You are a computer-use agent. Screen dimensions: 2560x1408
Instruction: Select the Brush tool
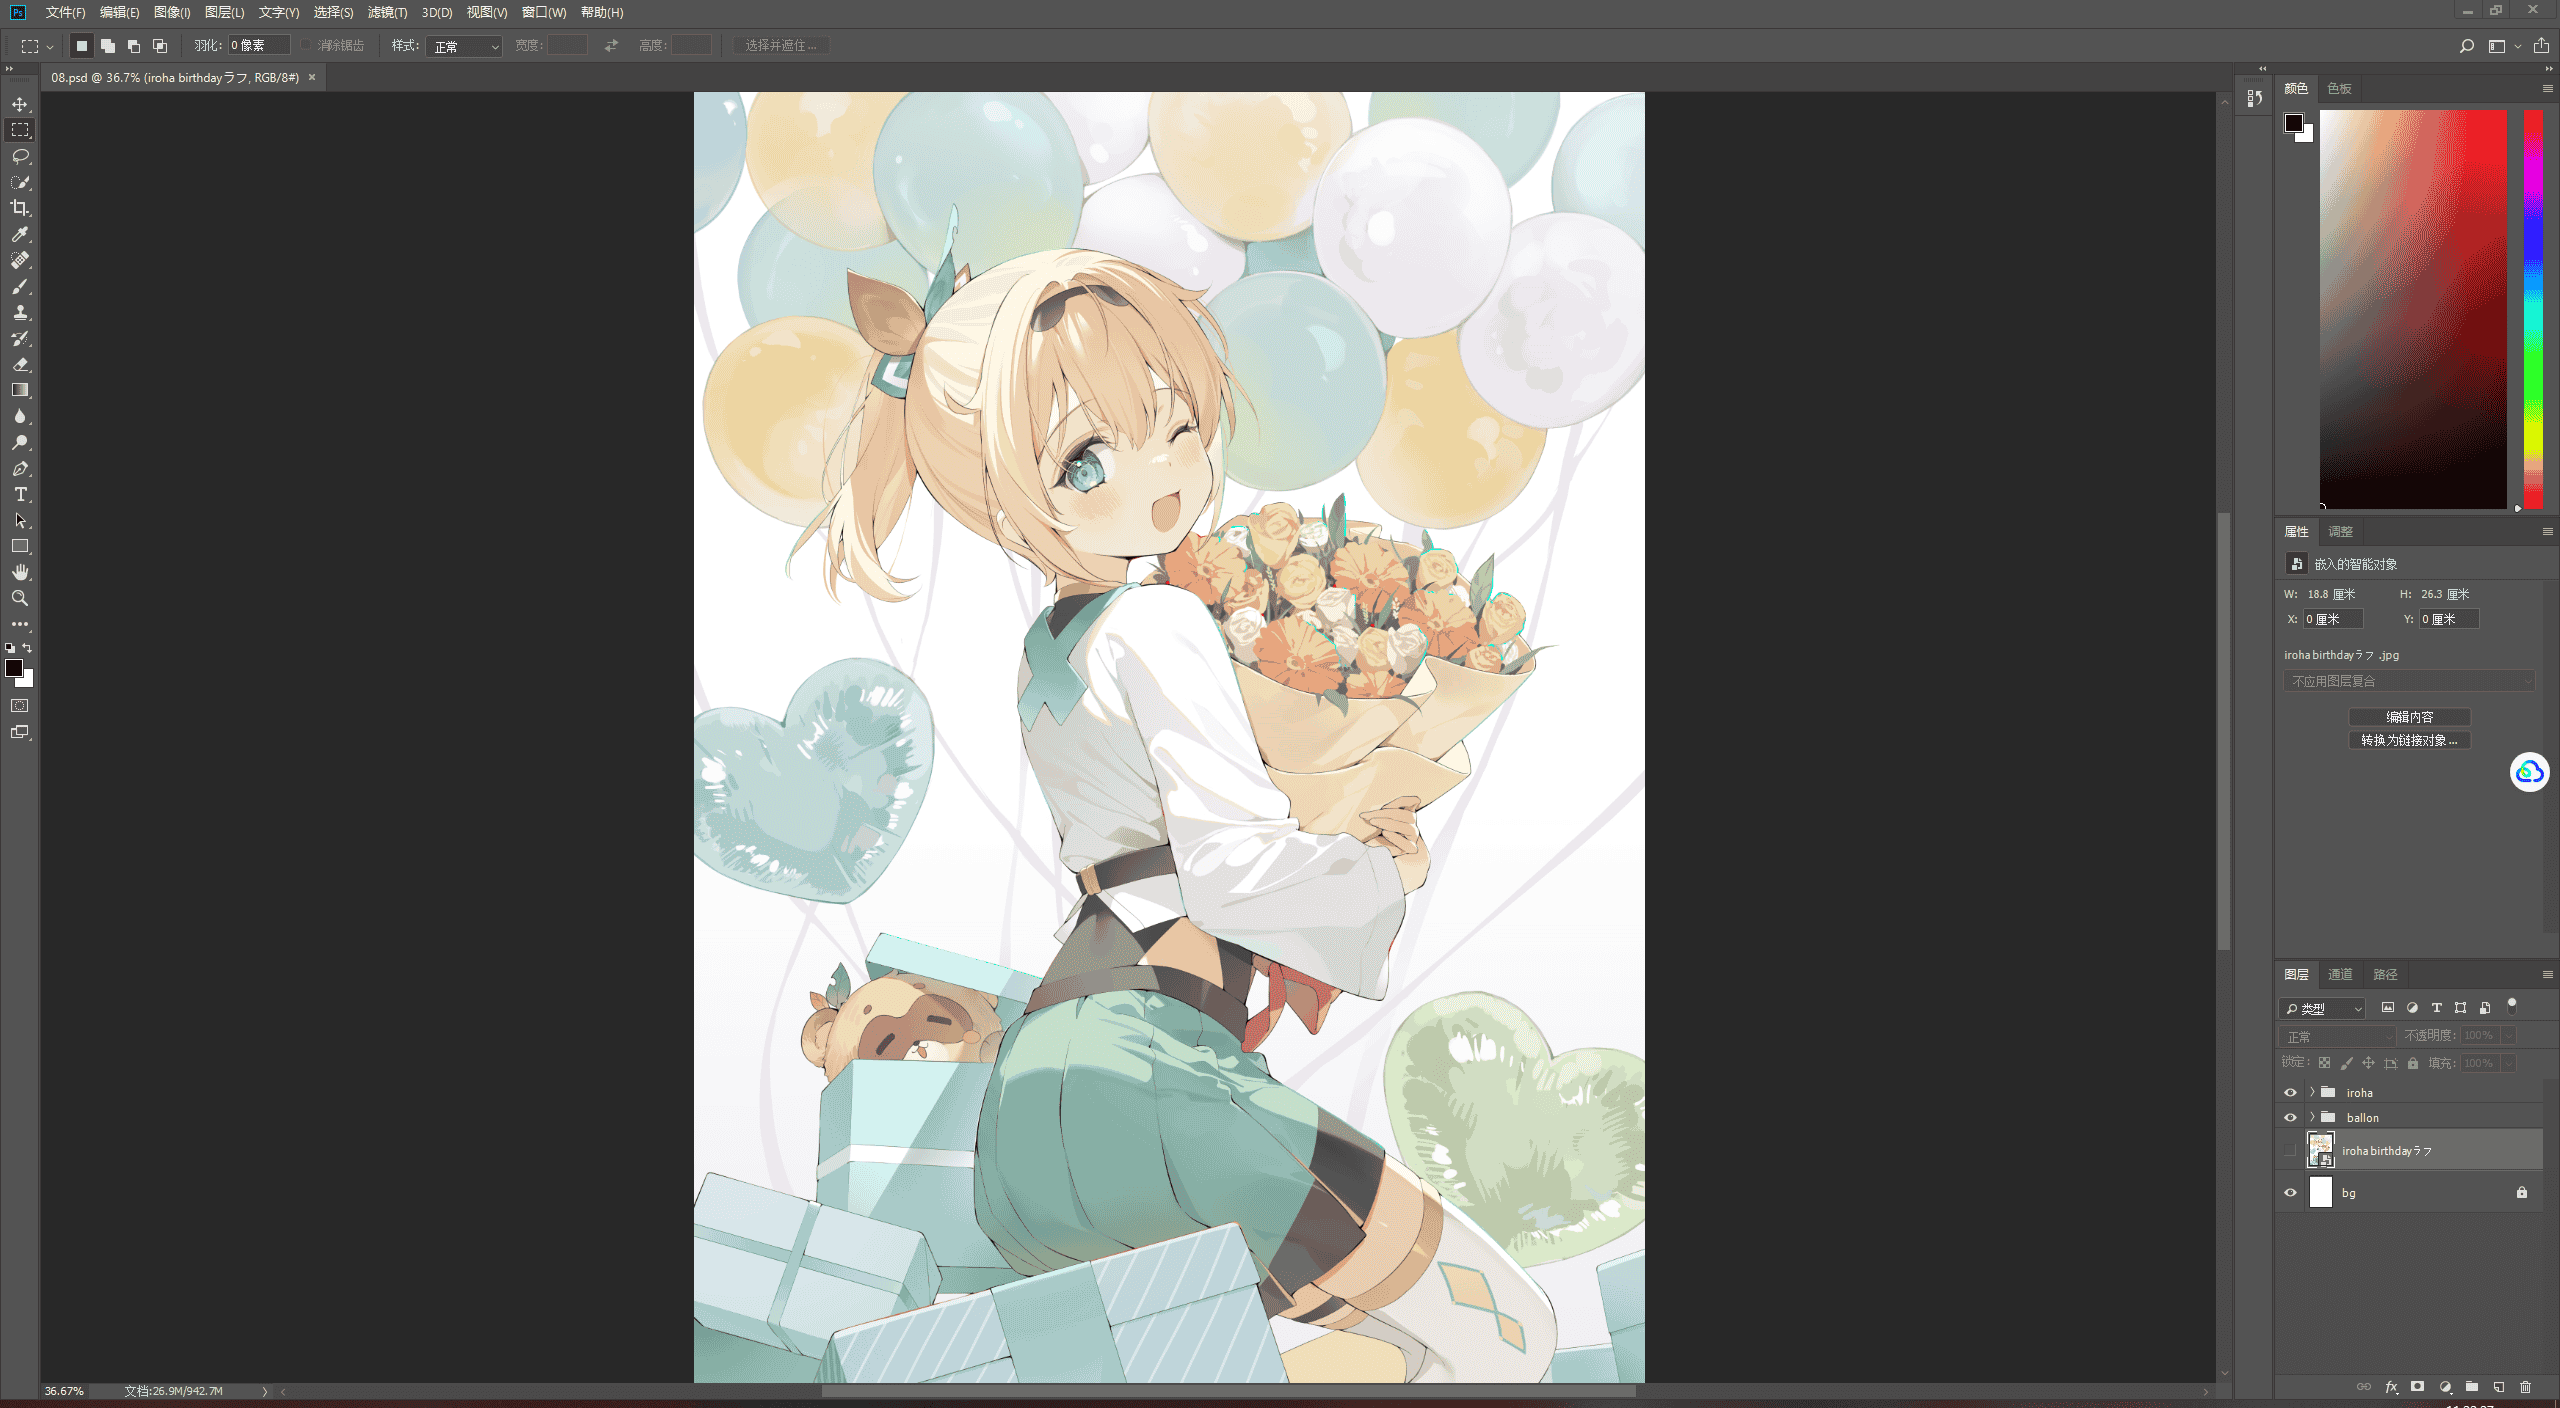pos(20,286)
